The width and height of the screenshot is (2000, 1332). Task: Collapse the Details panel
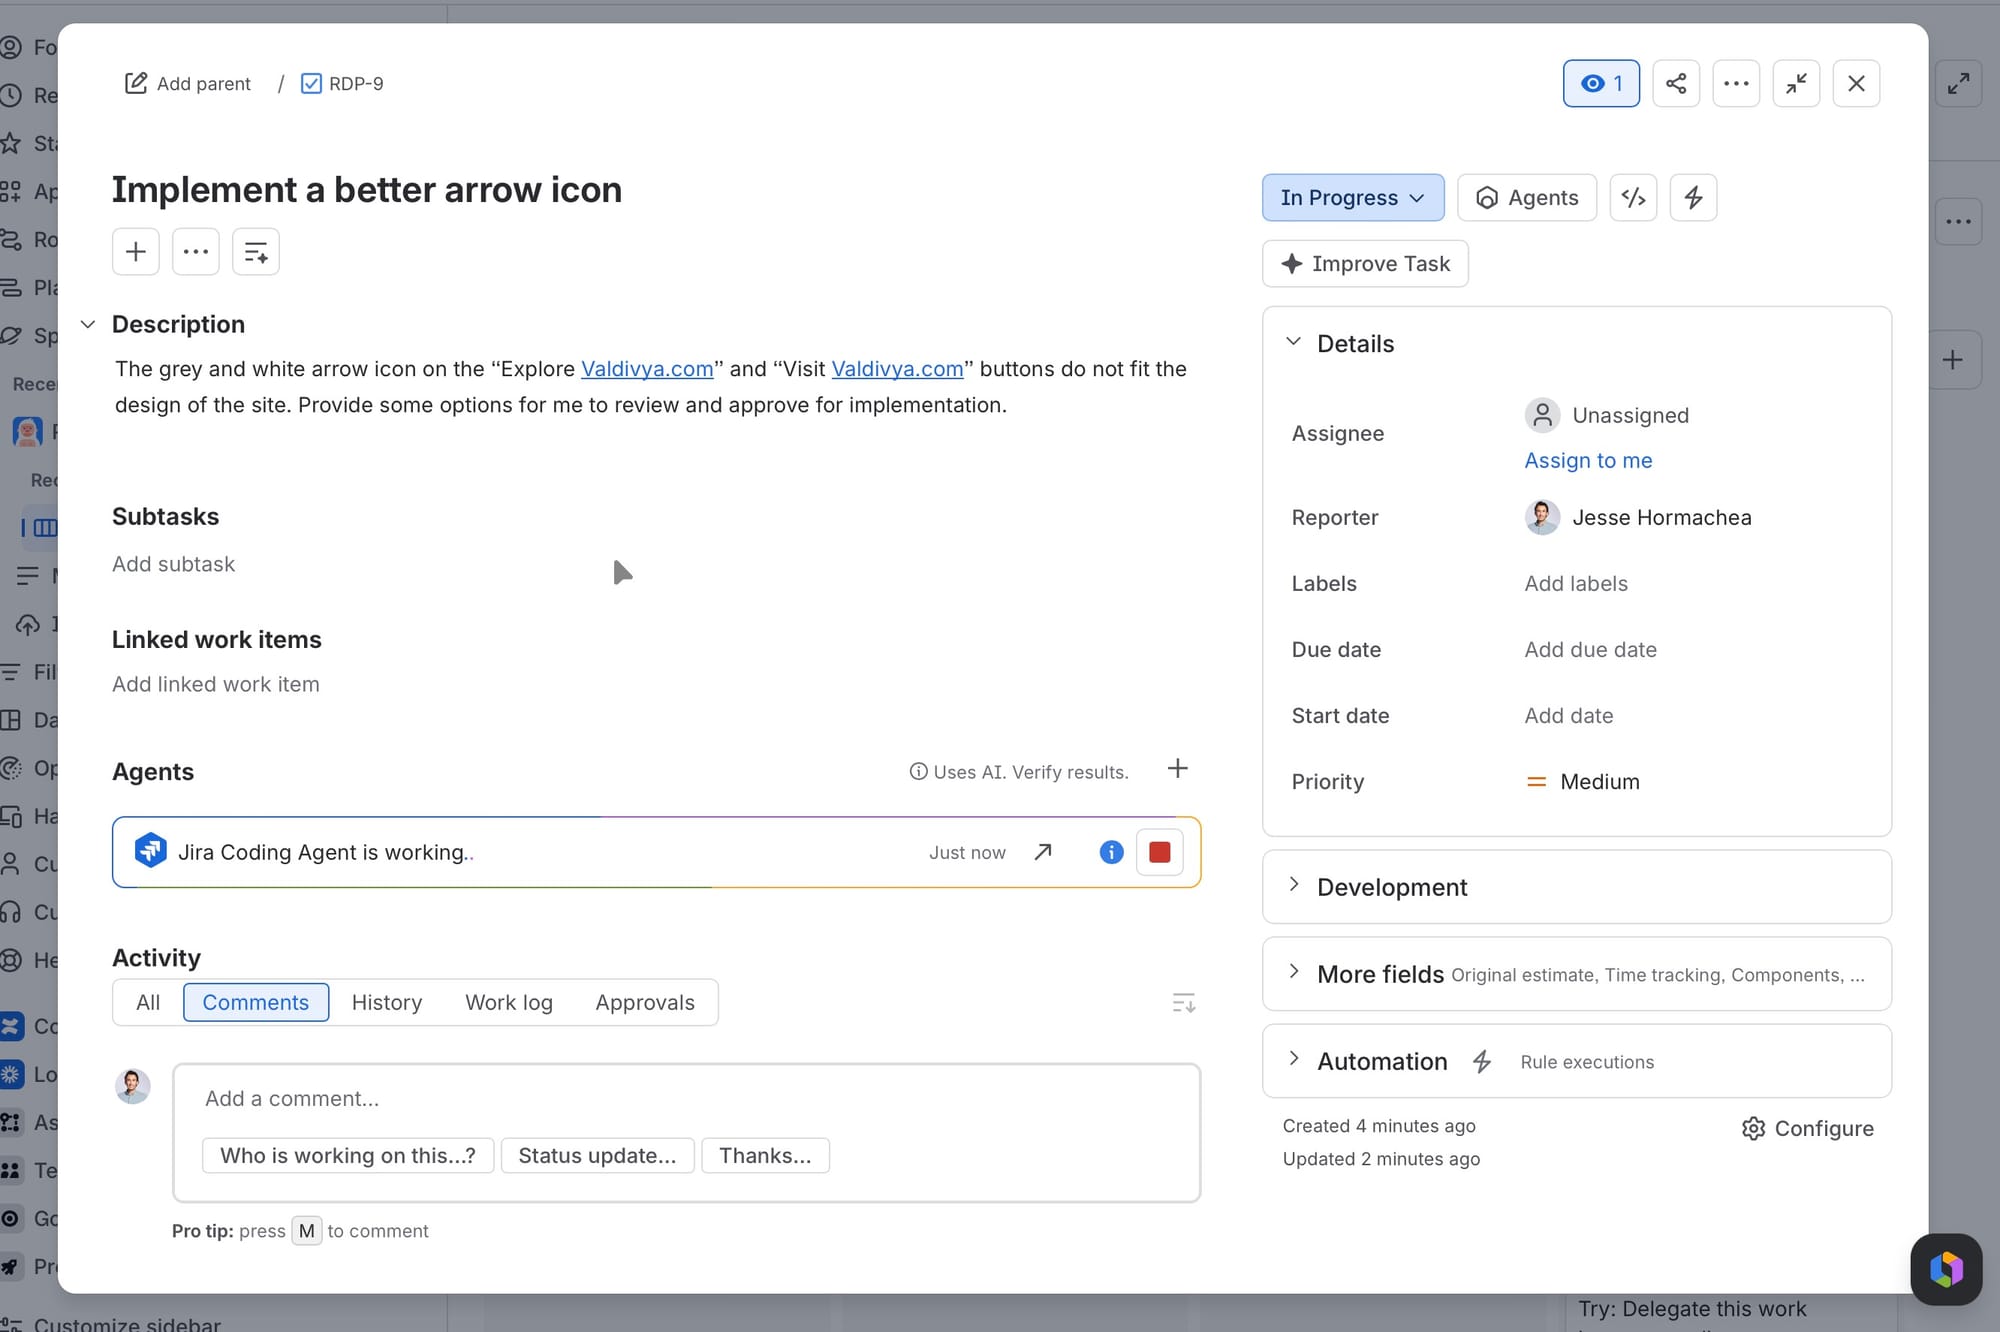tap(1293, 342)
